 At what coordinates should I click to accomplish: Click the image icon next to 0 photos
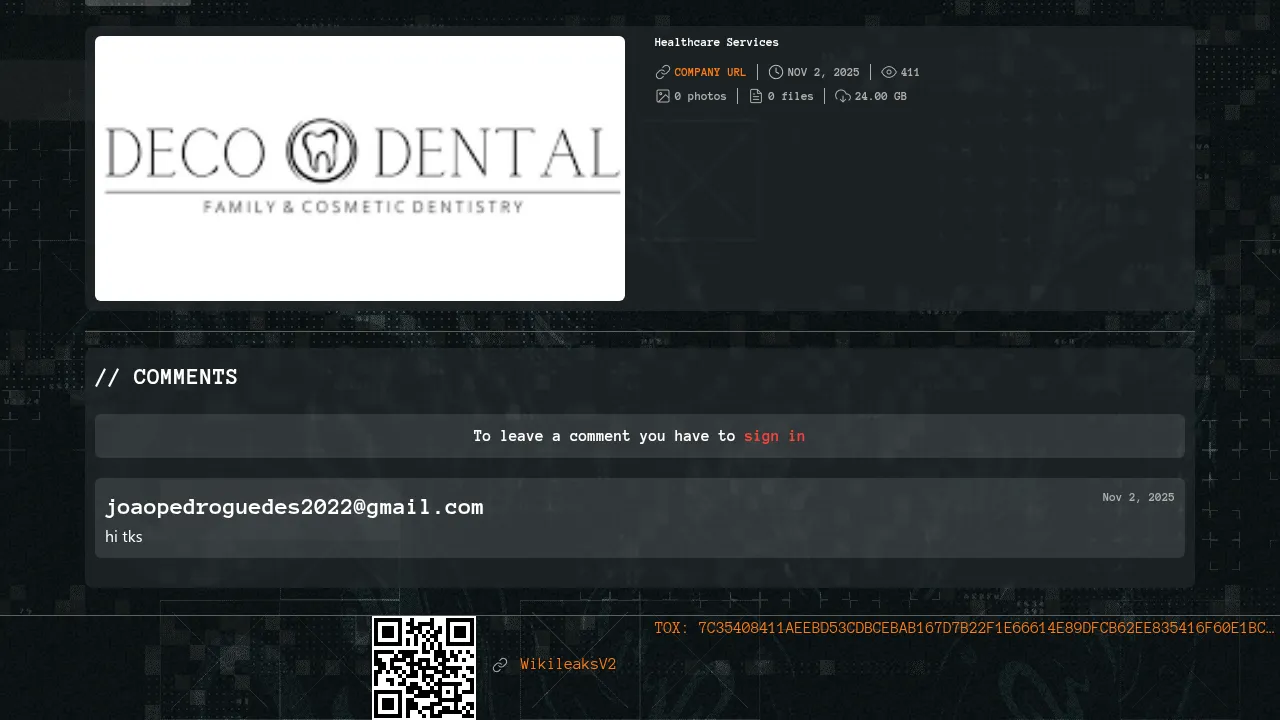coord(662,96)
